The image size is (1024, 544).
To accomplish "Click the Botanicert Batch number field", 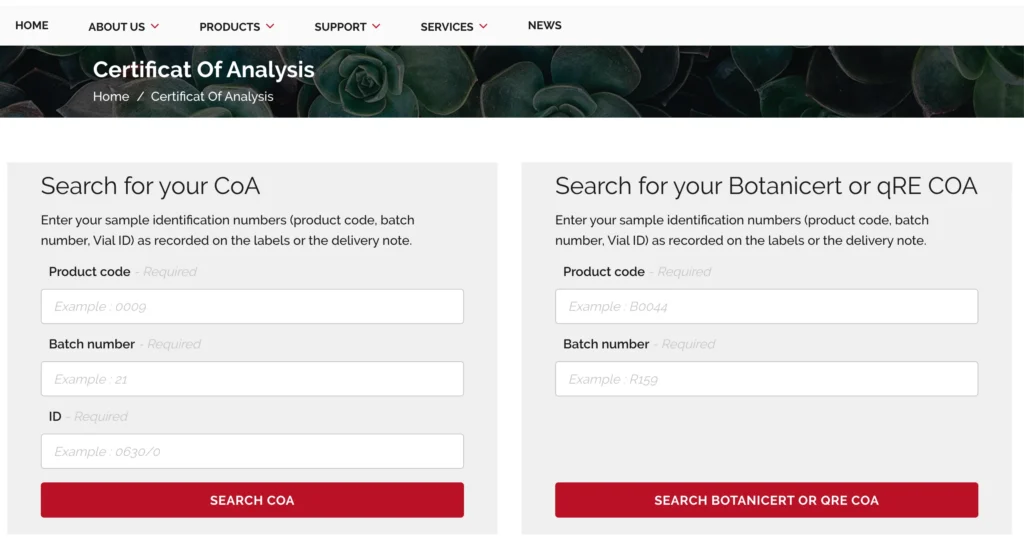I will [766, 379].
